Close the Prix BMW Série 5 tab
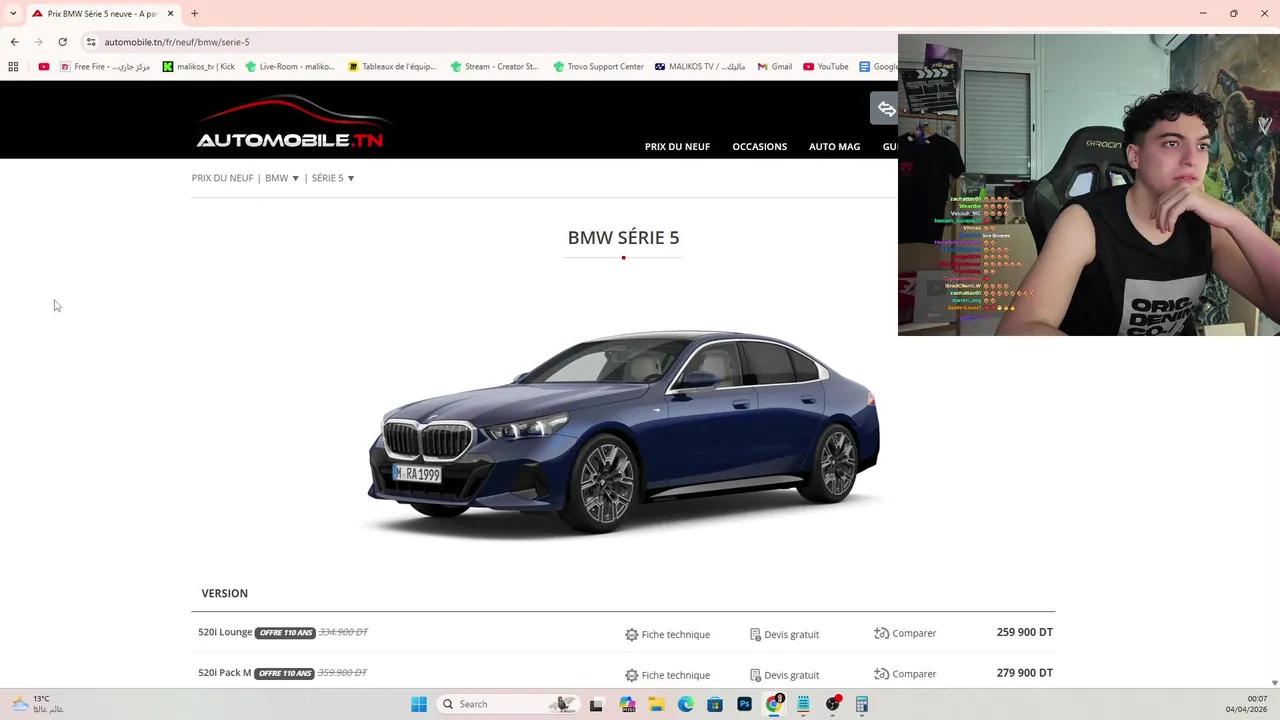Image resolution: width=1280 pixels, height=720 pixels. coord(171,14)
